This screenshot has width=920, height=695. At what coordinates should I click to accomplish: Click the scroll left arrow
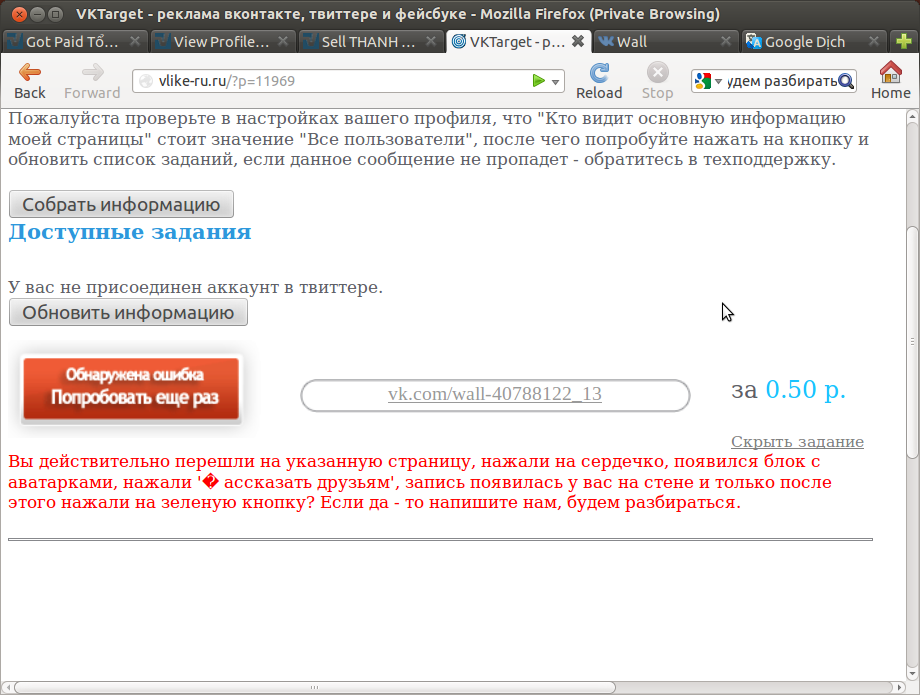tap(8, 687)
